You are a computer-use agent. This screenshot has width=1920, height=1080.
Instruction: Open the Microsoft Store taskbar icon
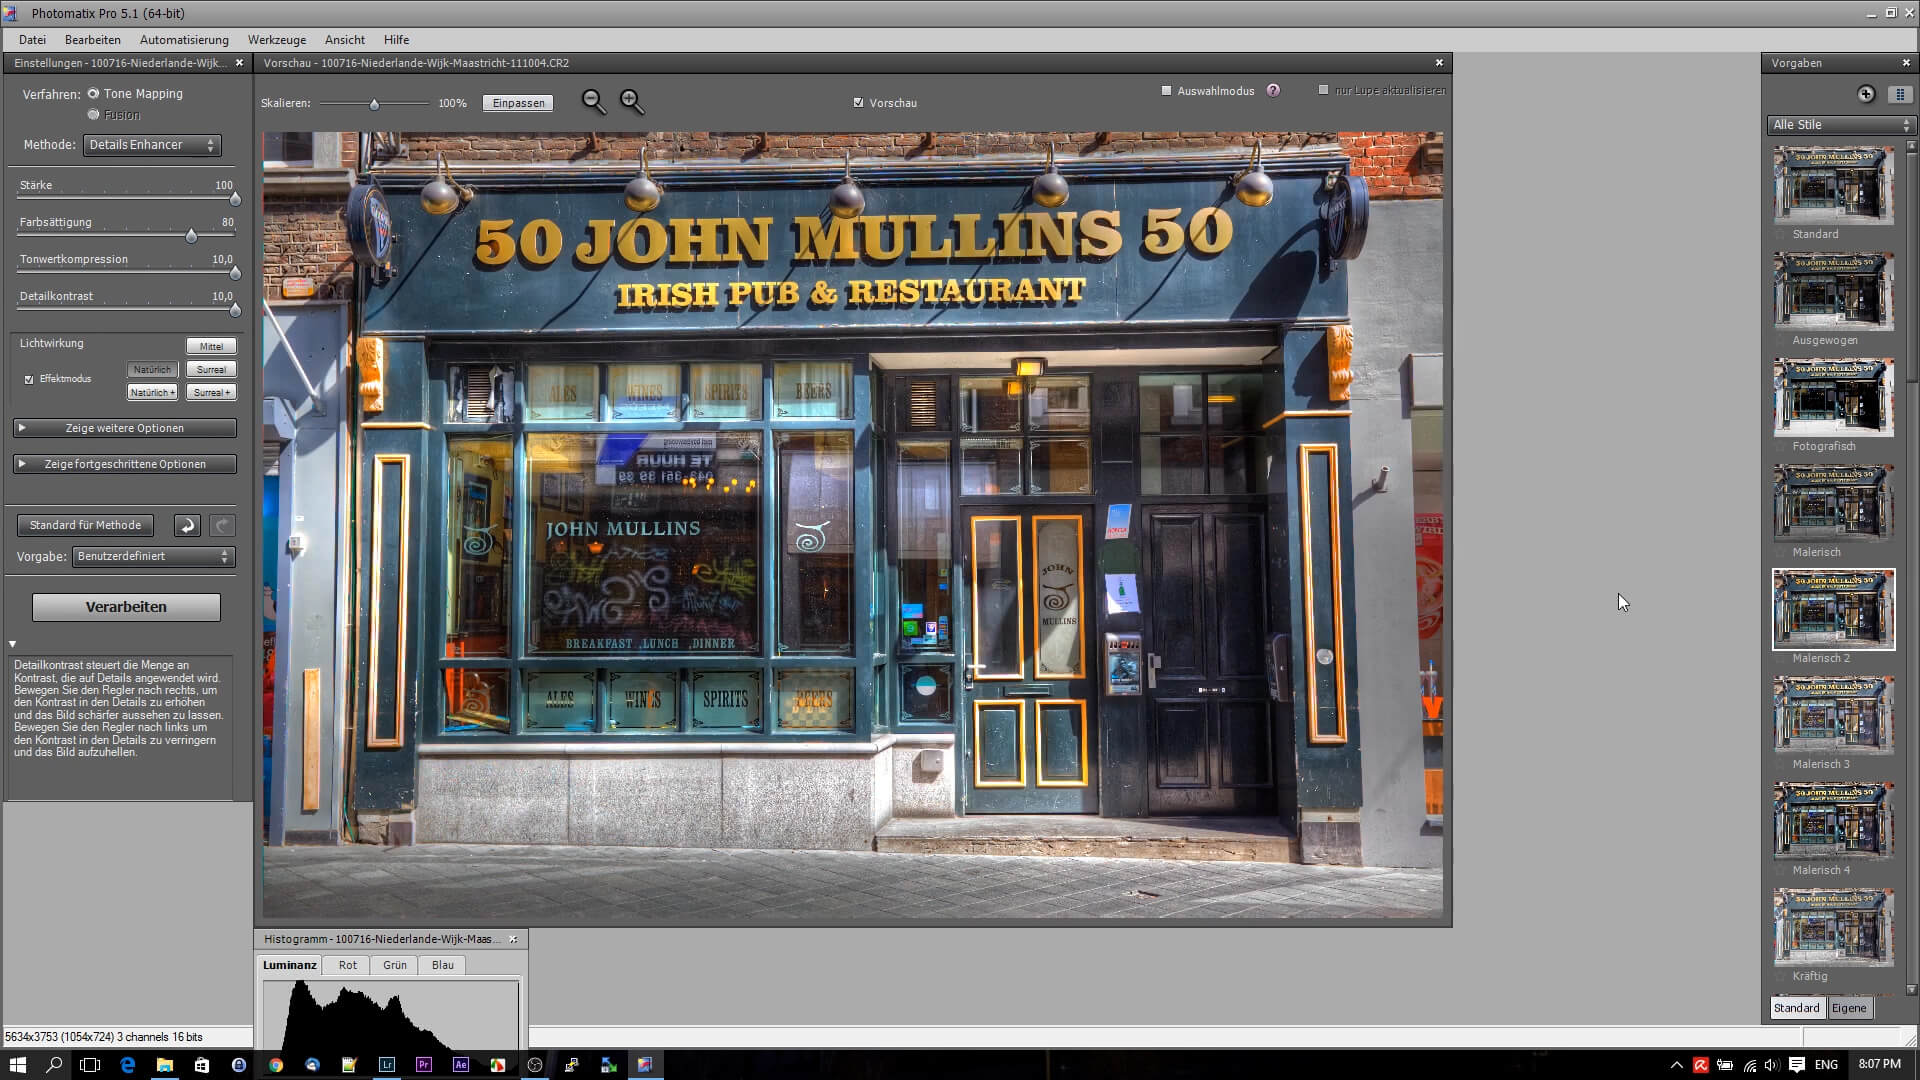pyautogui.click(x=202, y=1065)
